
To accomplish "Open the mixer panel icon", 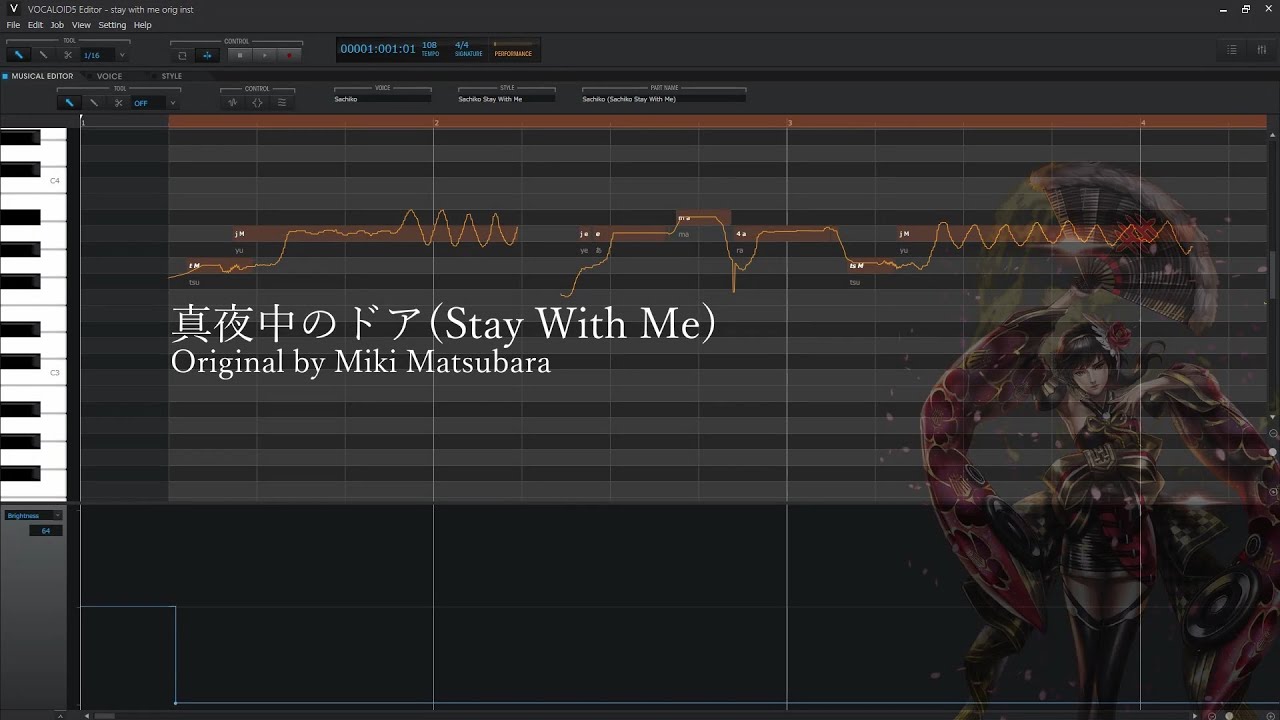I will [1261, 49].
